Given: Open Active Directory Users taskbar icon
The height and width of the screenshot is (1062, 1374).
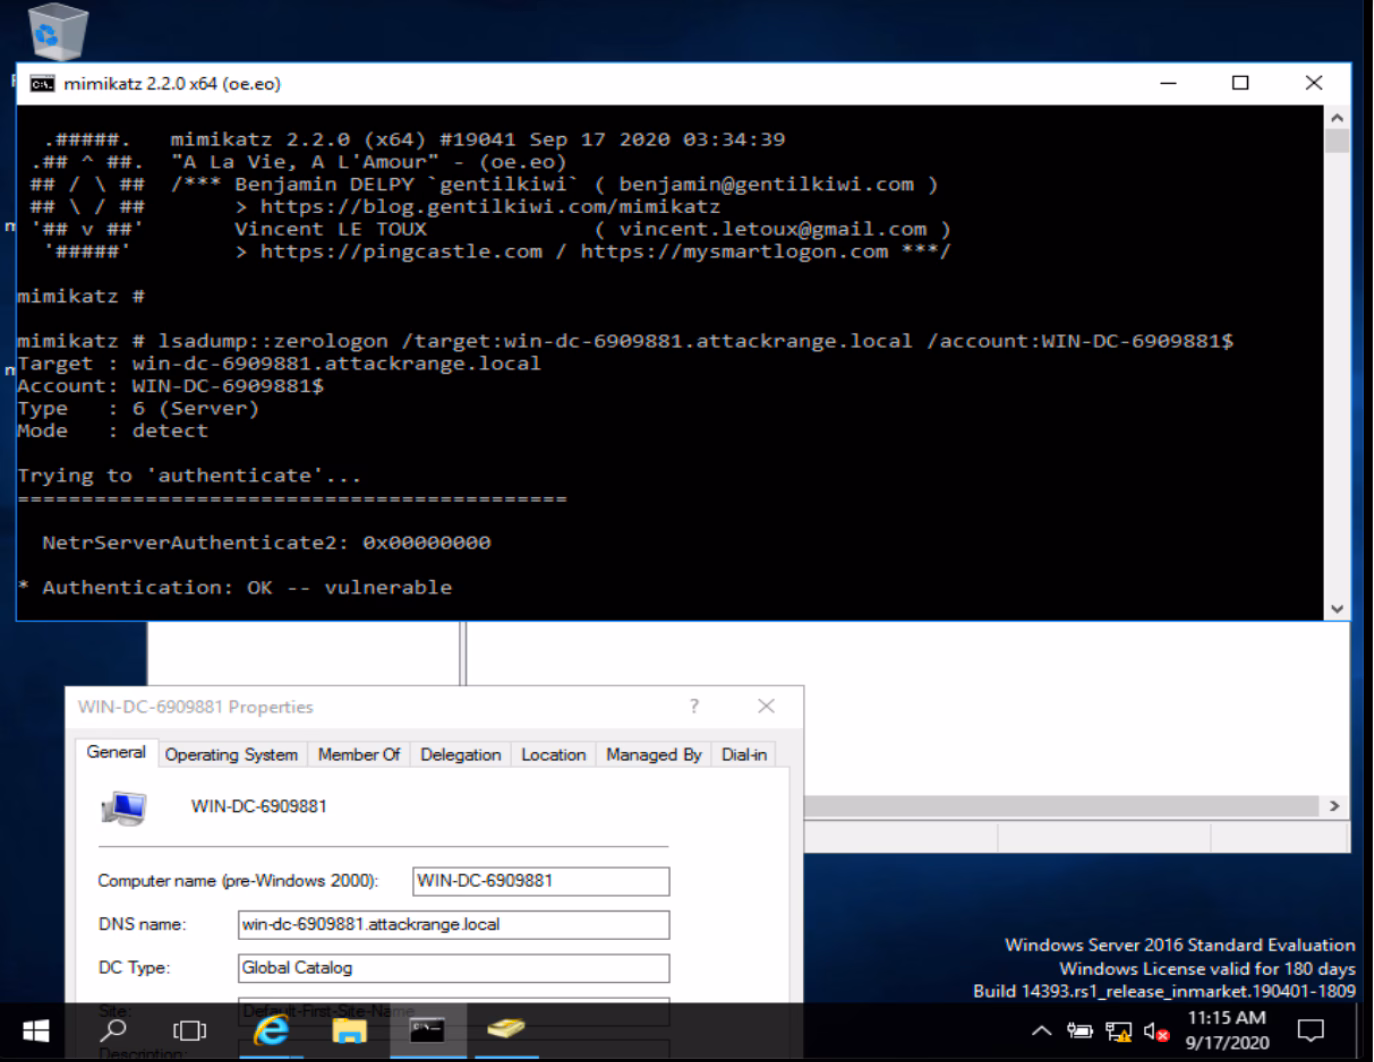Looking at the screenshot, I should tap(506, 1029).
